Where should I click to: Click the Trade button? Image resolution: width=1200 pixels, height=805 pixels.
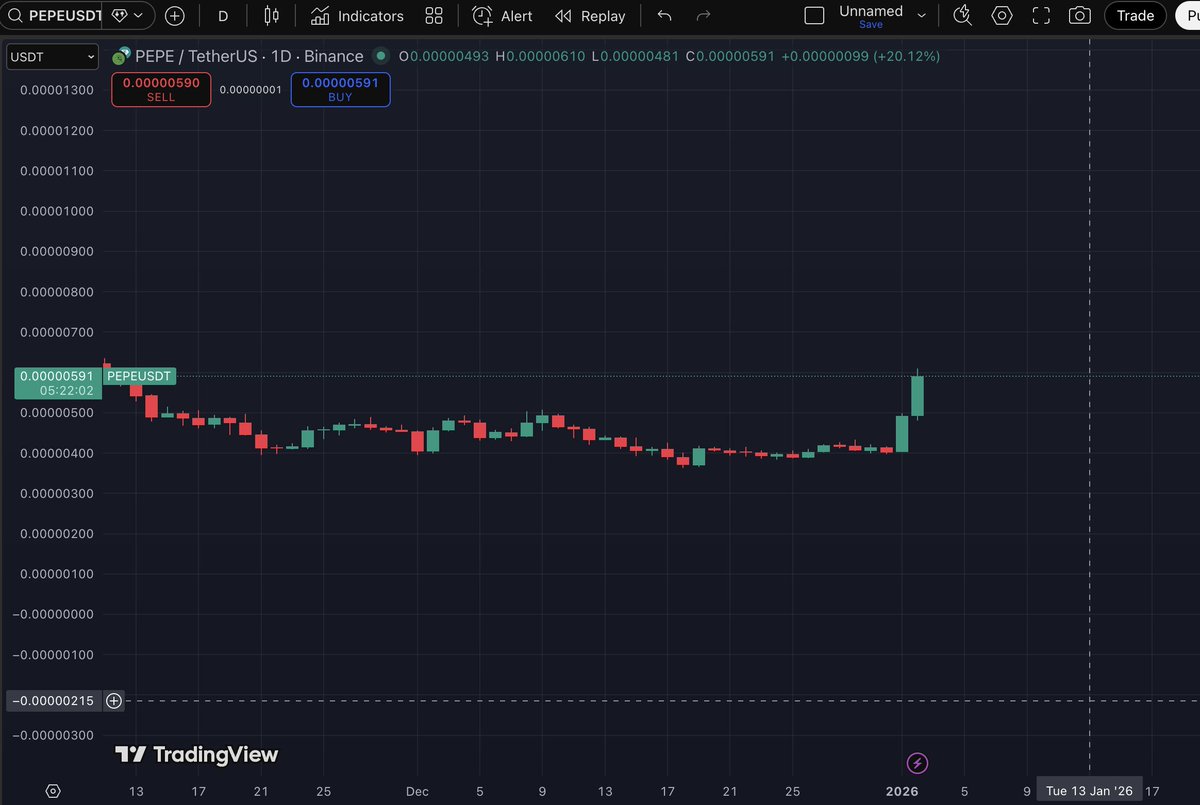[x=1135, y=16]
